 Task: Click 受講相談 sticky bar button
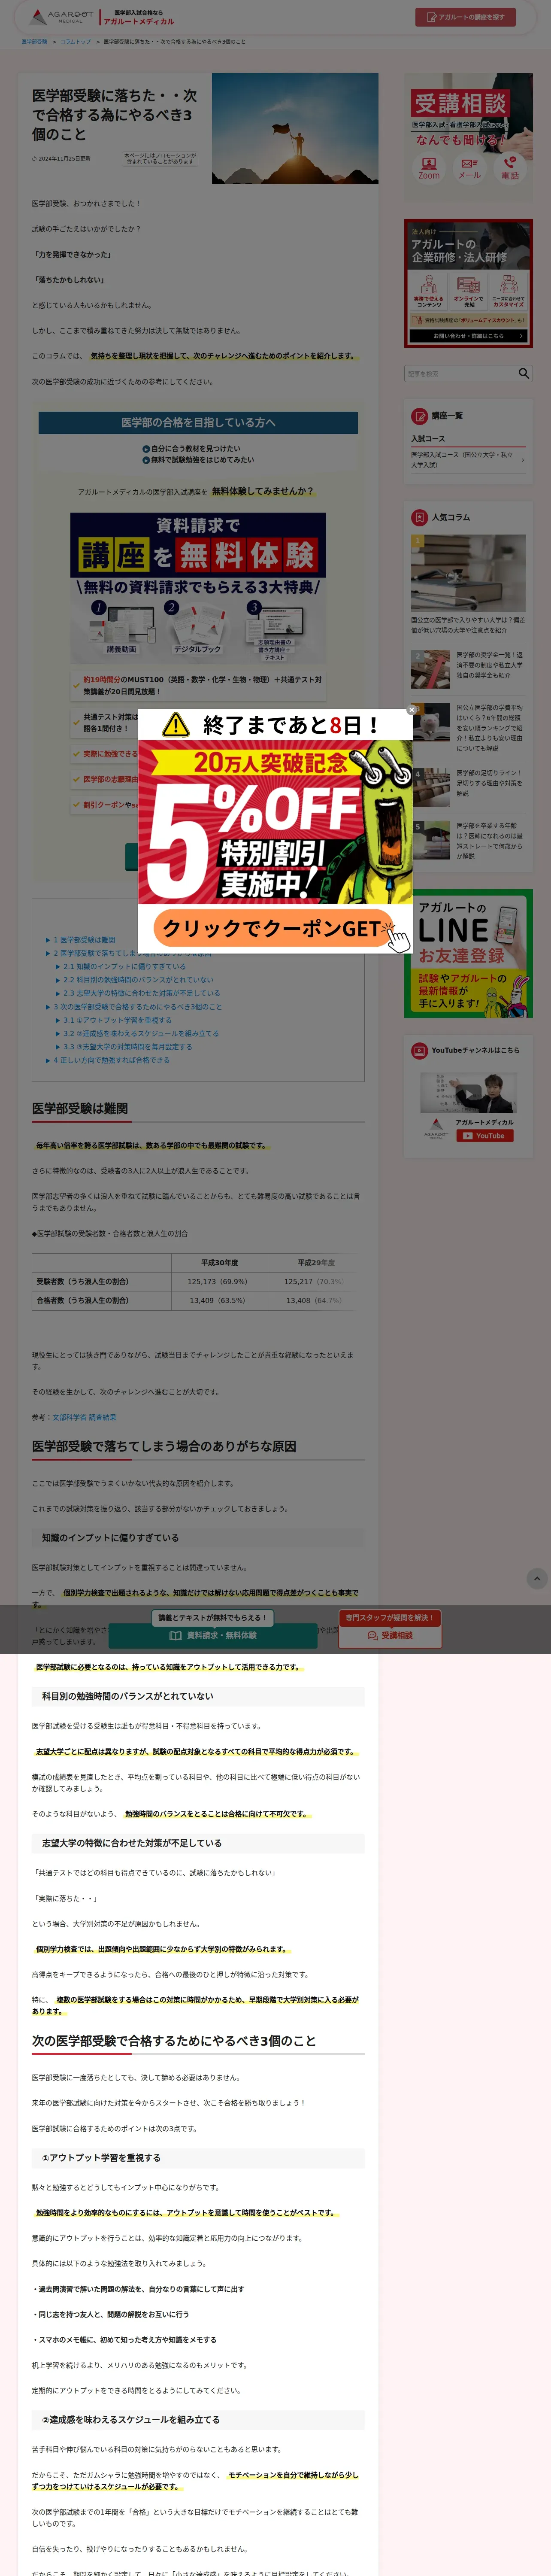390,1636
